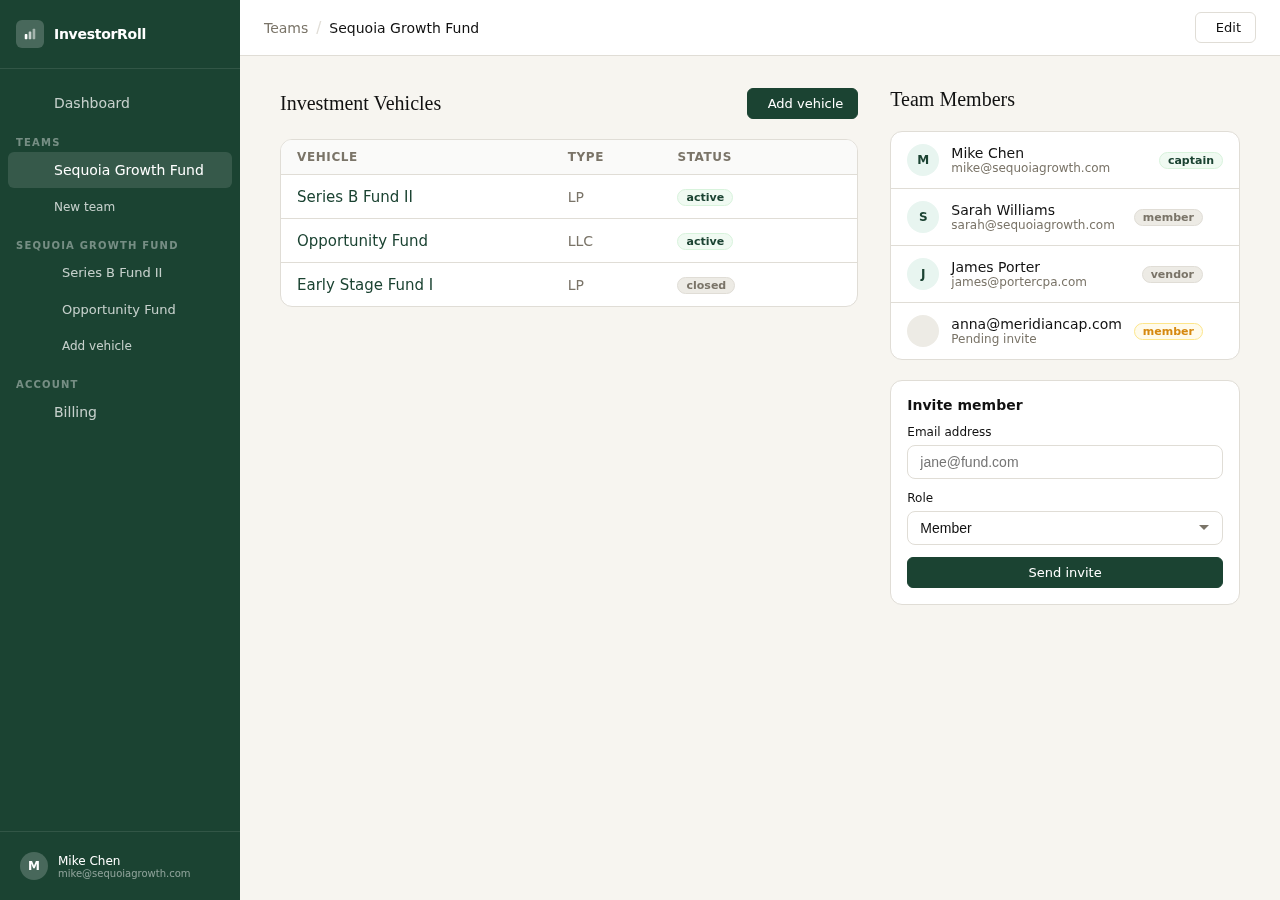Click the InvestorRoll logo icon

(x=30, y=33)
